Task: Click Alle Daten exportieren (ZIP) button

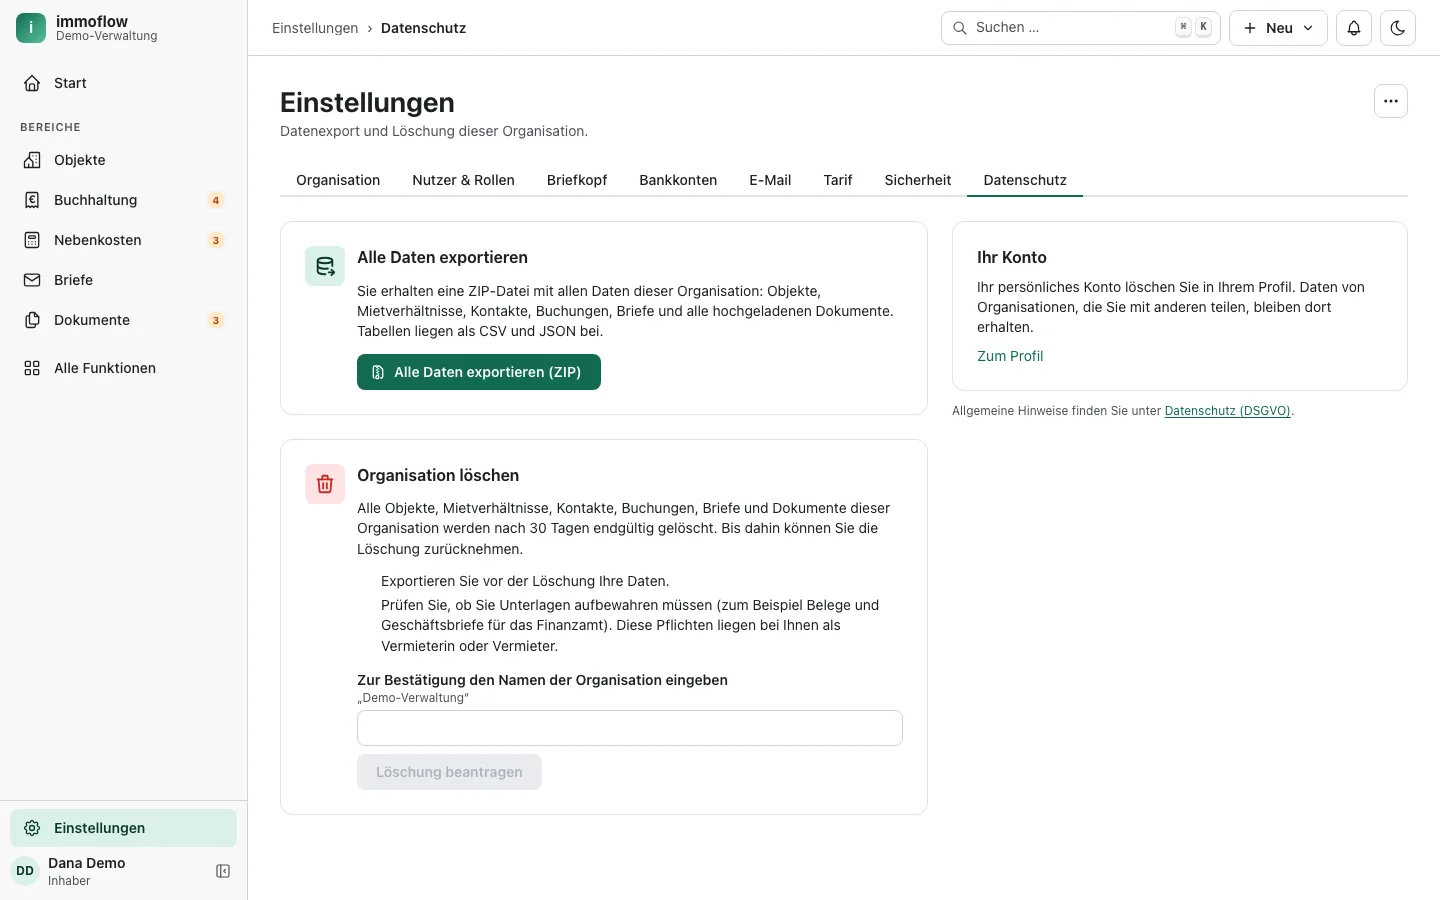Action: [479, 372]
